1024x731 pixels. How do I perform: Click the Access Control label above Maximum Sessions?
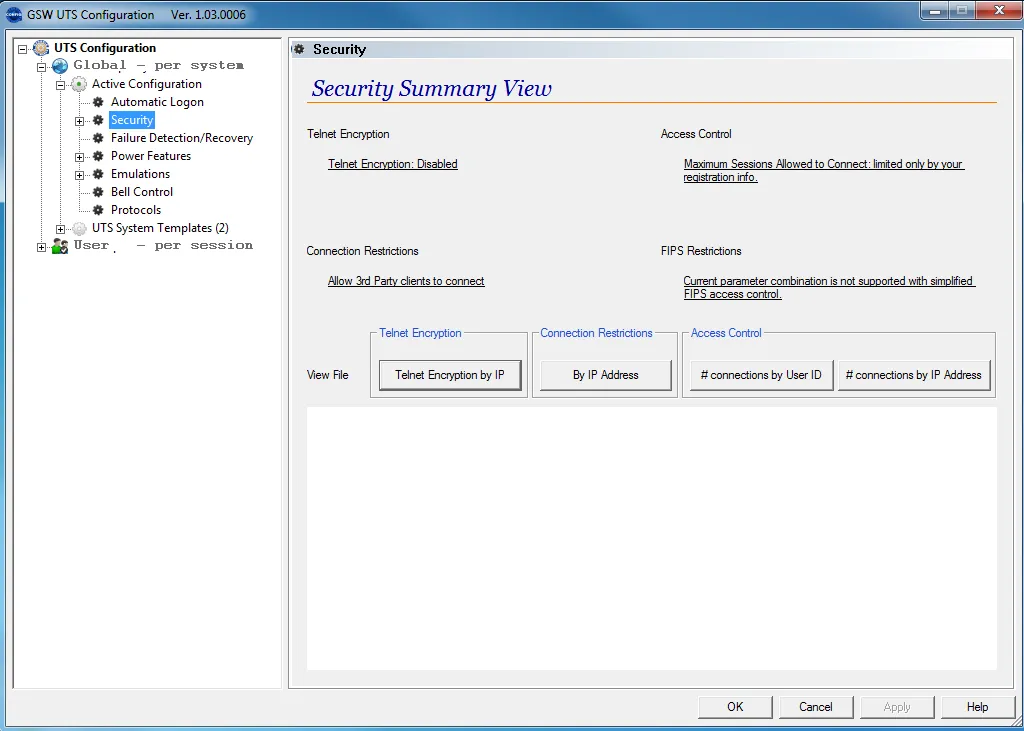696,134
